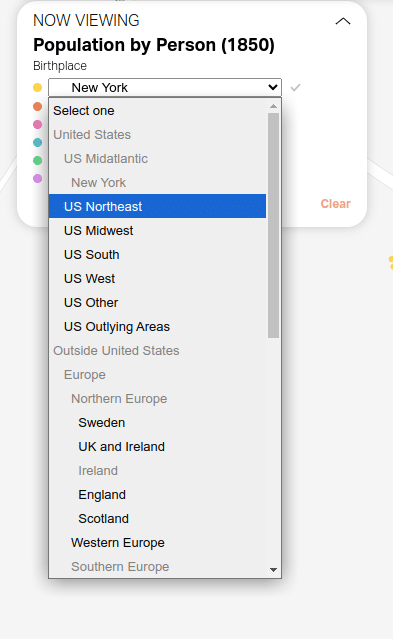
Task: Open the New York birthplace dropdown
Action: (165, 87)
